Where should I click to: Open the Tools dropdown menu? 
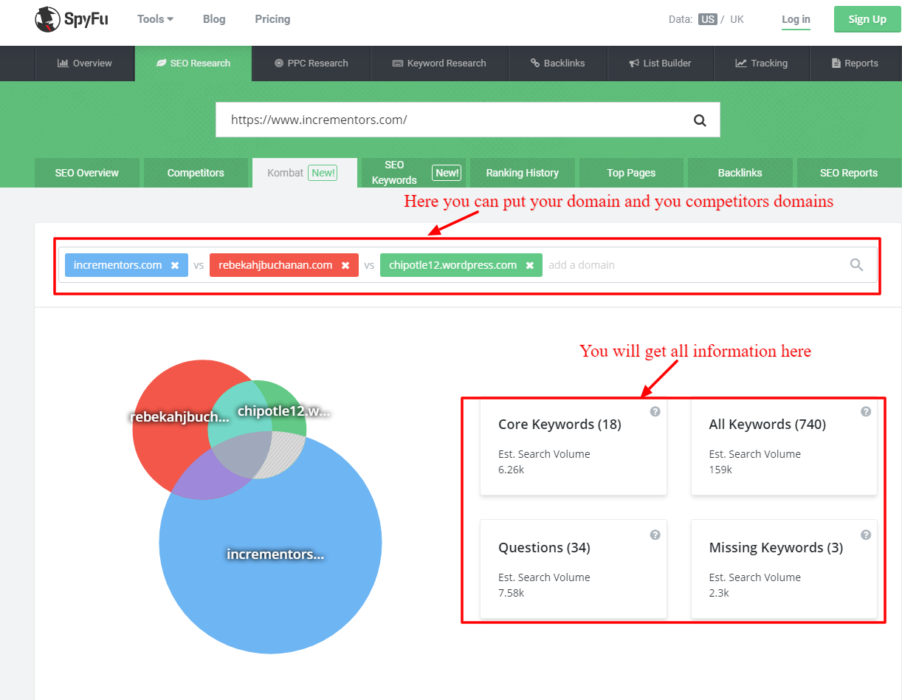[x=155, y=19]
